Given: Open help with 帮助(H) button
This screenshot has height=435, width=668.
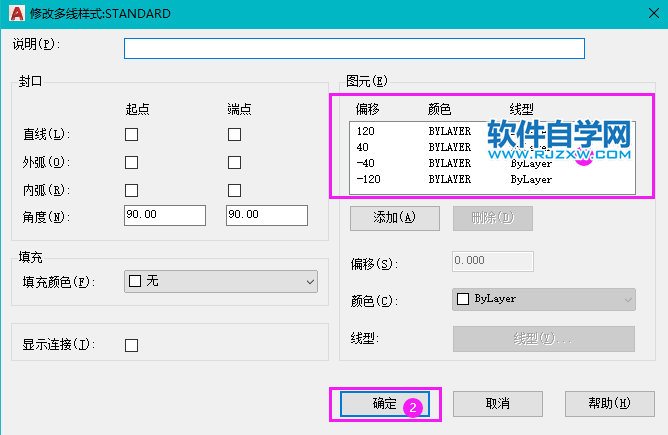Looking at the screenshot, I should (x=610, y=403).
